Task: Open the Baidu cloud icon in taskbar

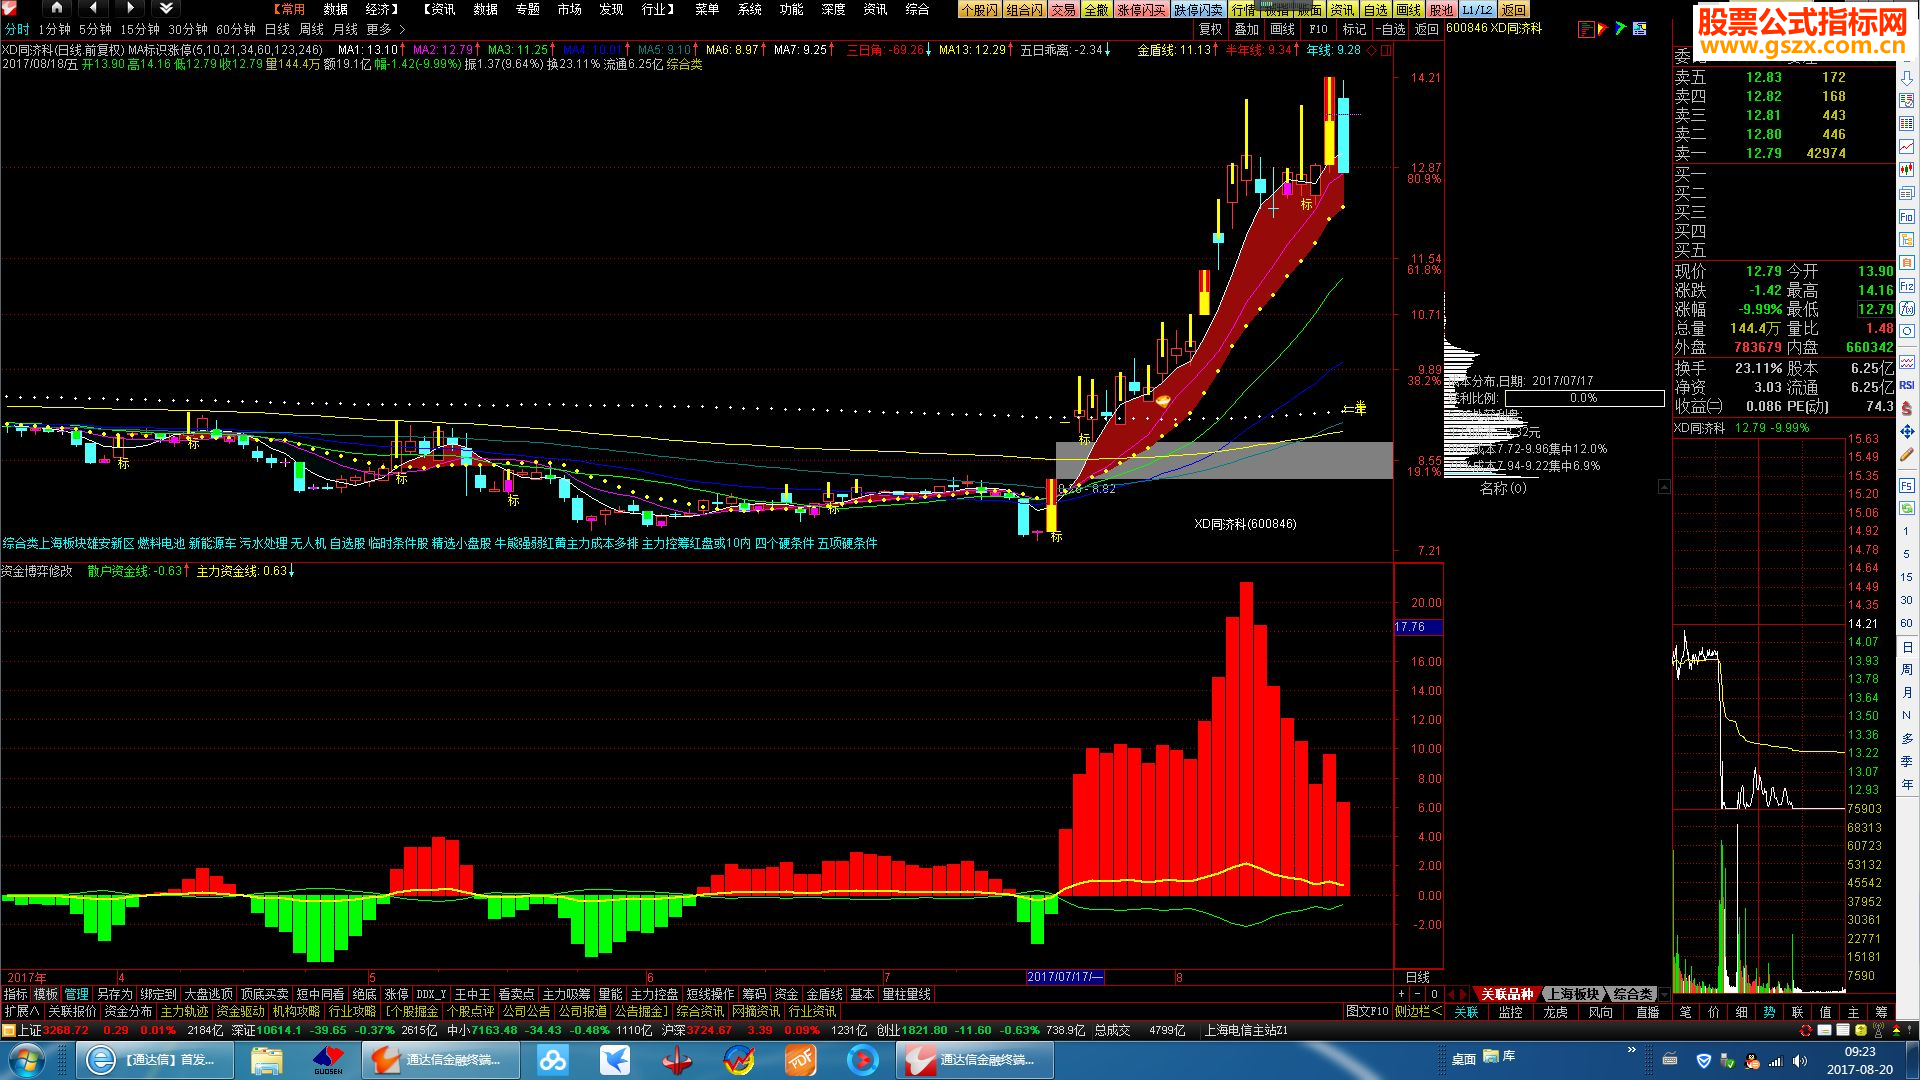Action: pyautogui.click(x=553, y=1060)
